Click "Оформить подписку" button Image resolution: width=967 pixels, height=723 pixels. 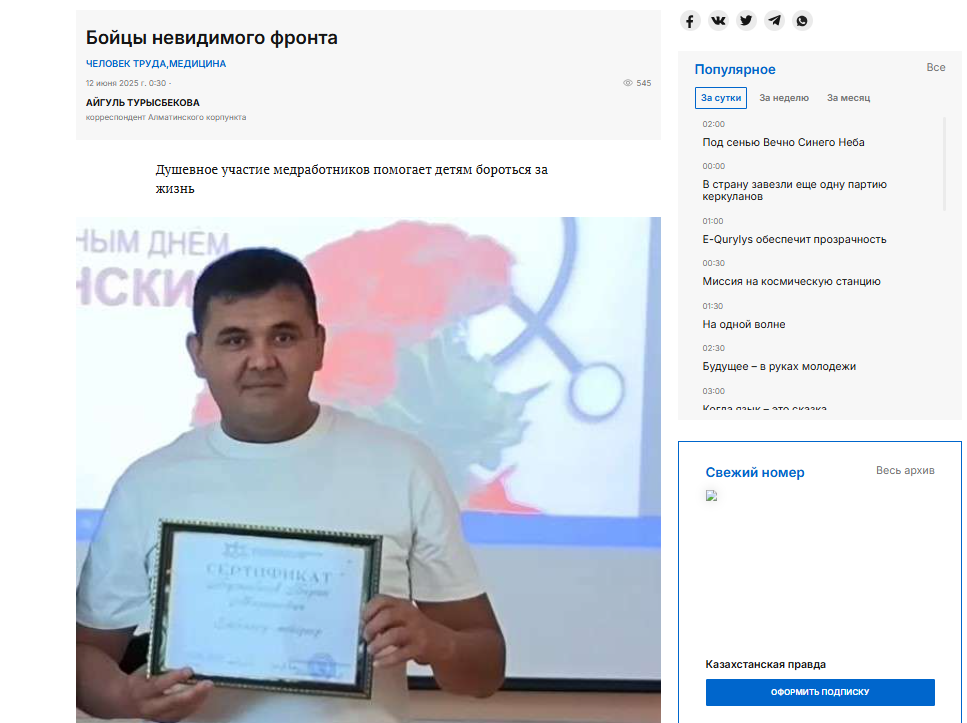click(820, 692)
